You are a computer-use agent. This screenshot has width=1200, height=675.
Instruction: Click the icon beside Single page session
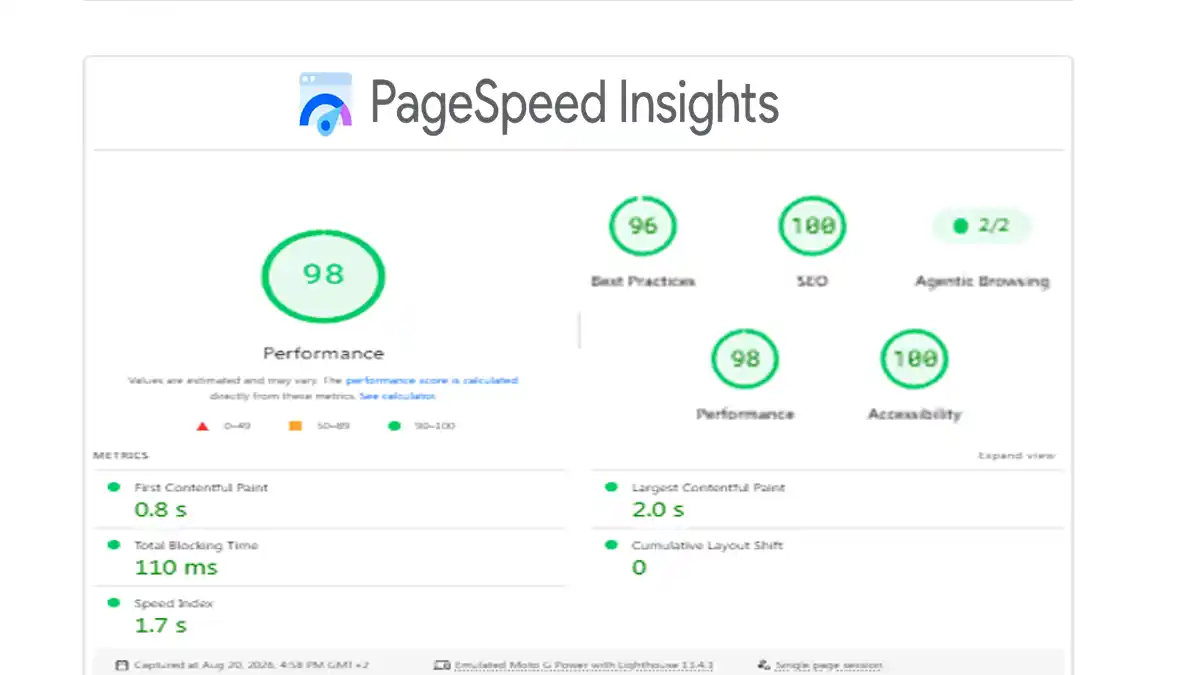click(764, 665)
